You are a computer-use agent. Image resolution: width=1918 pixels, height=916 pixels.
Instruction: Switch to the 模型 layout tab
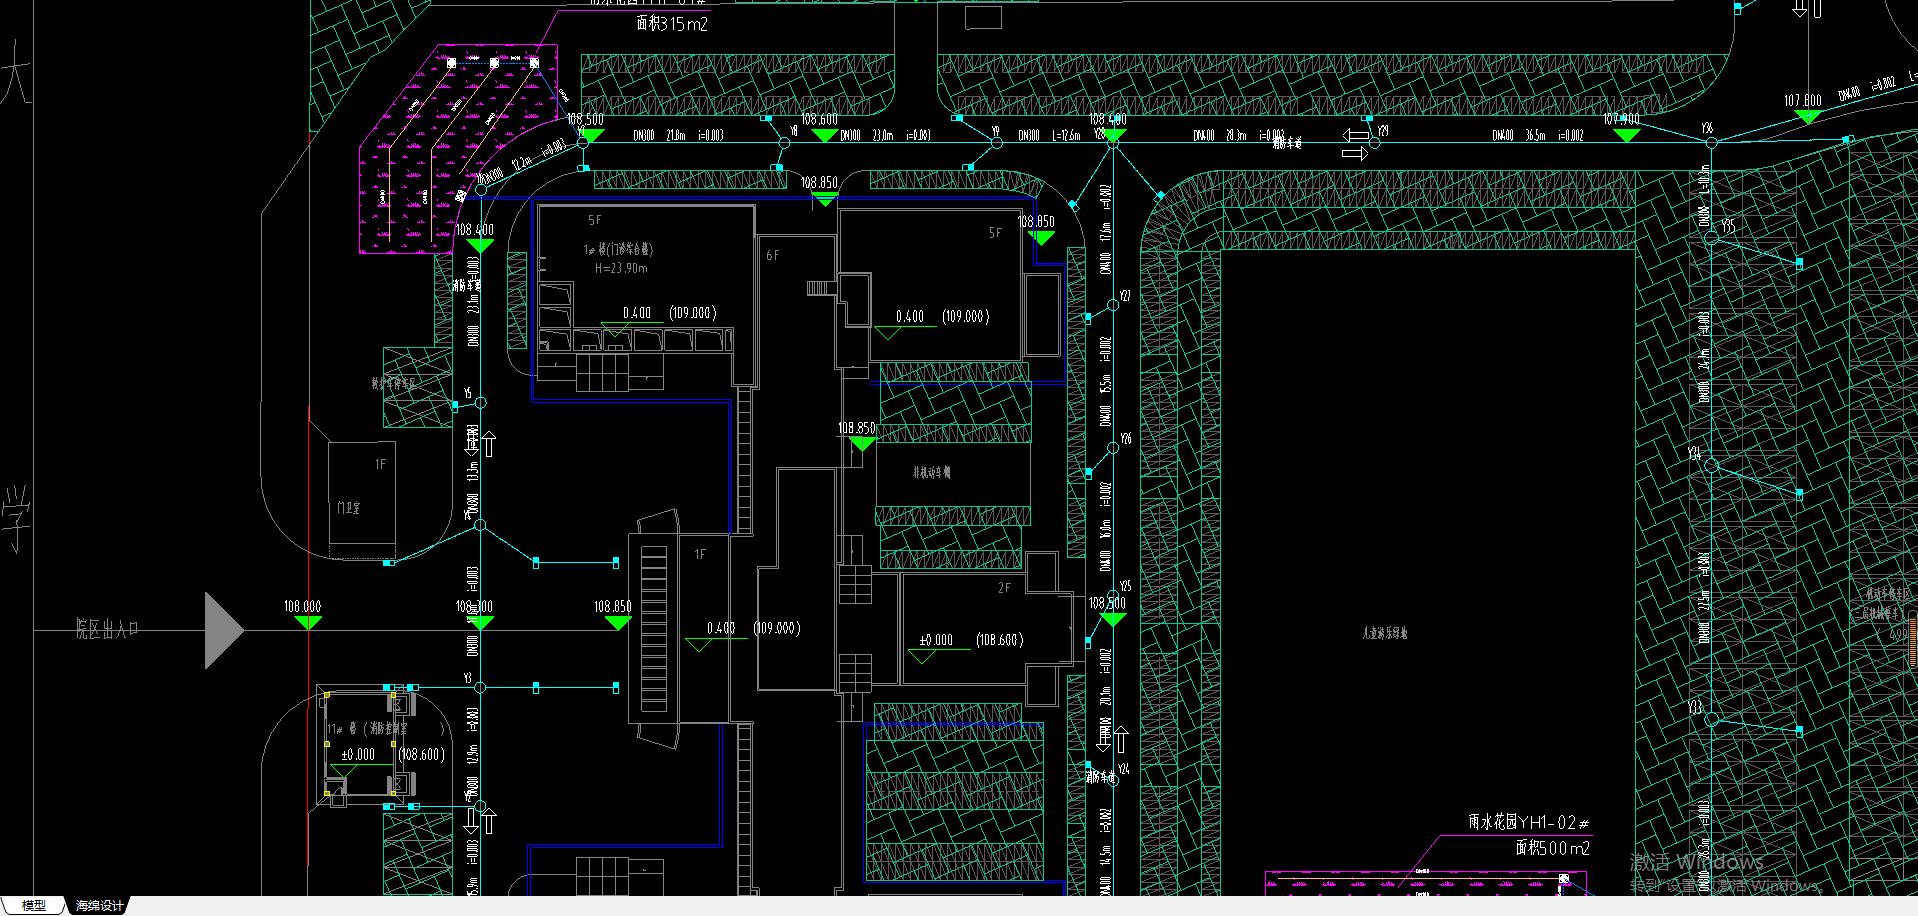(x=34, y=905)
